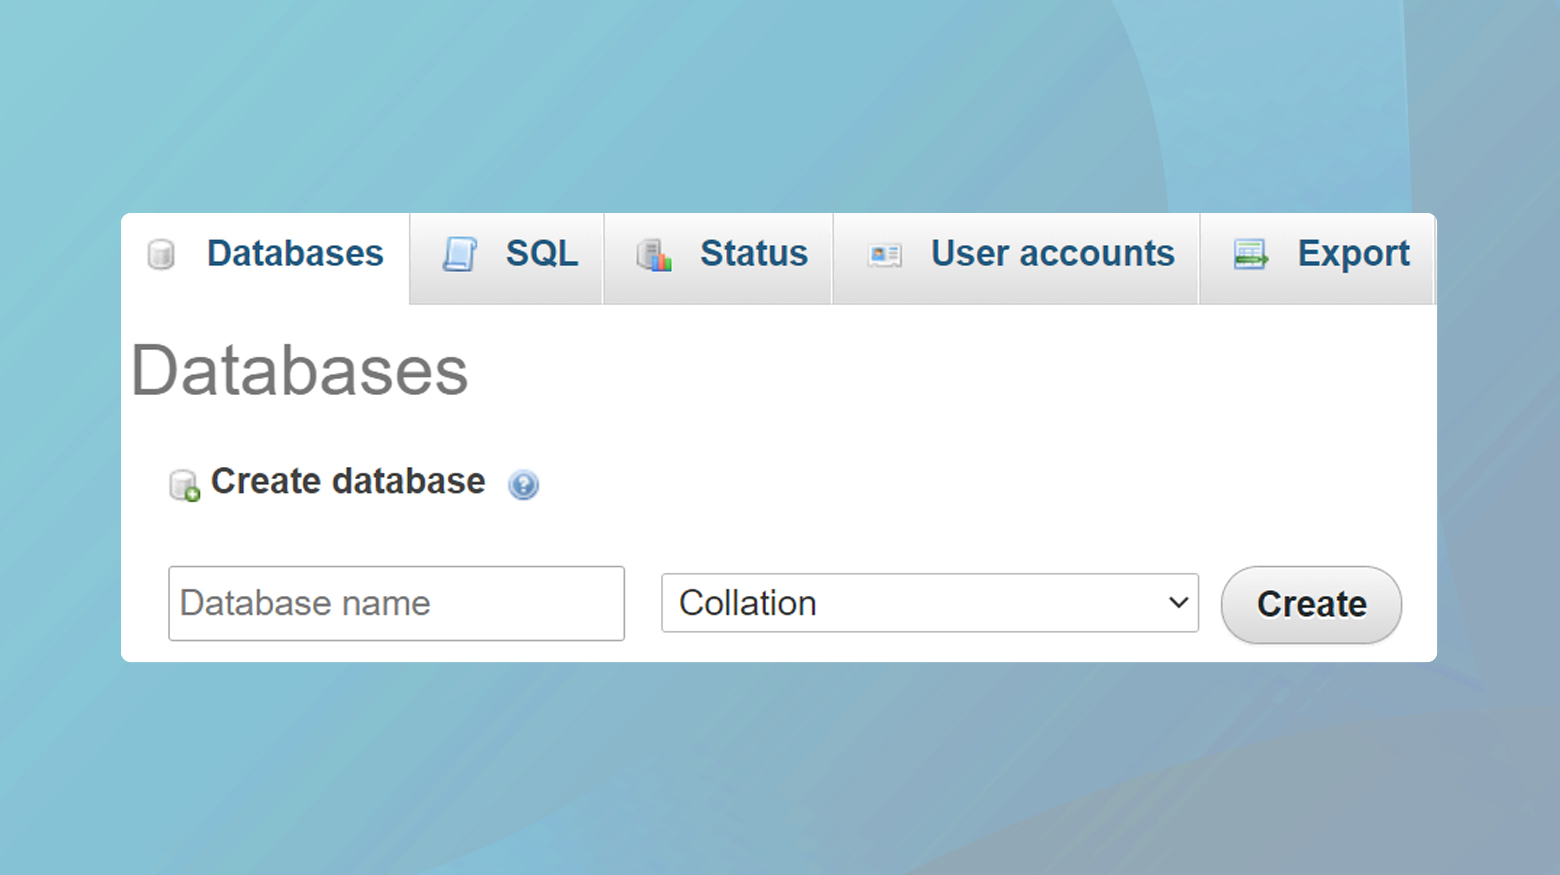Image resolution: width=1560 pixels, height=875 pixels.
Task: Click the large Databases page heading
Action: pos(299,371)
